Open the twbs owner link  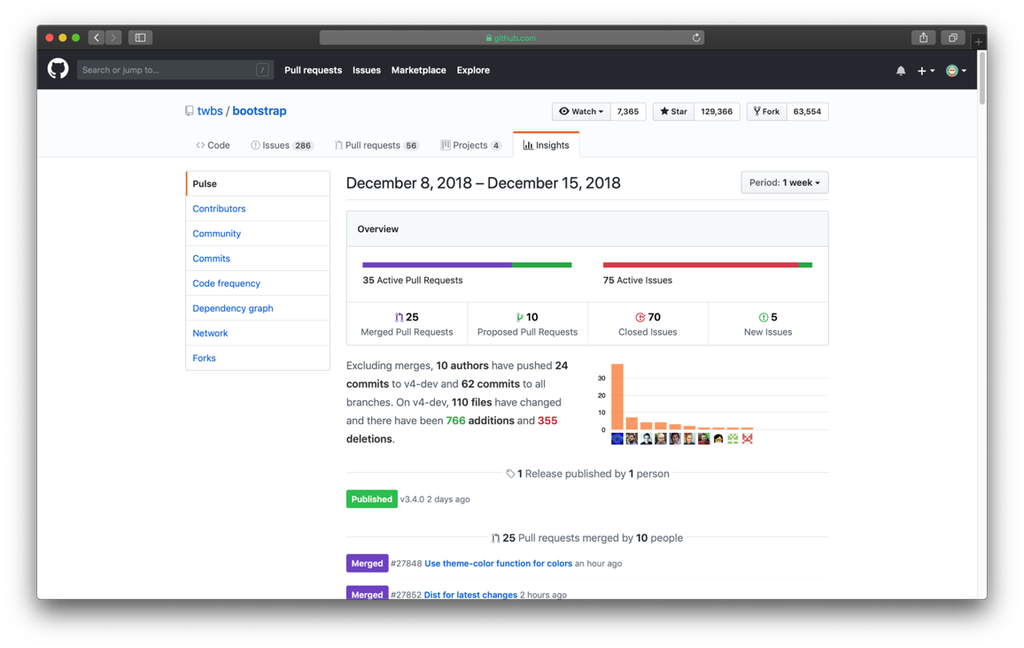point(210,111)
